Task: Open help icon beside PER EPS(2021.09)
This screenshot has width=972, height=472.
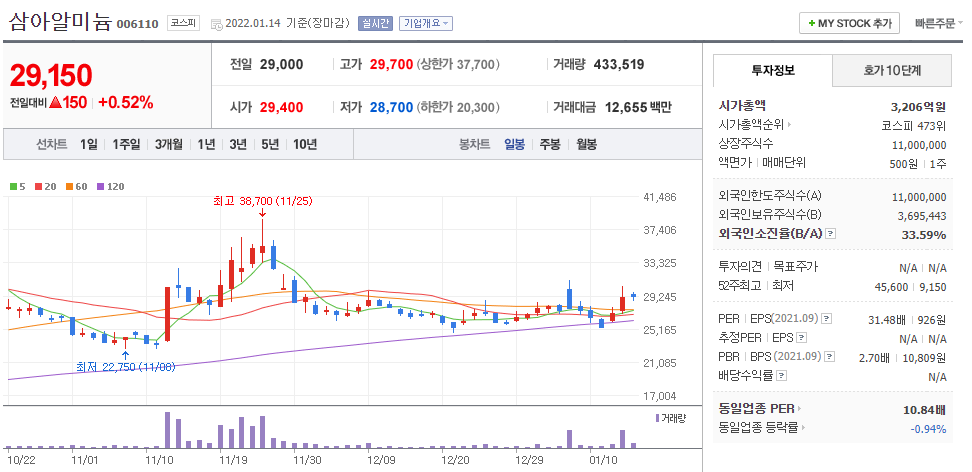Action: pos(826,319)
